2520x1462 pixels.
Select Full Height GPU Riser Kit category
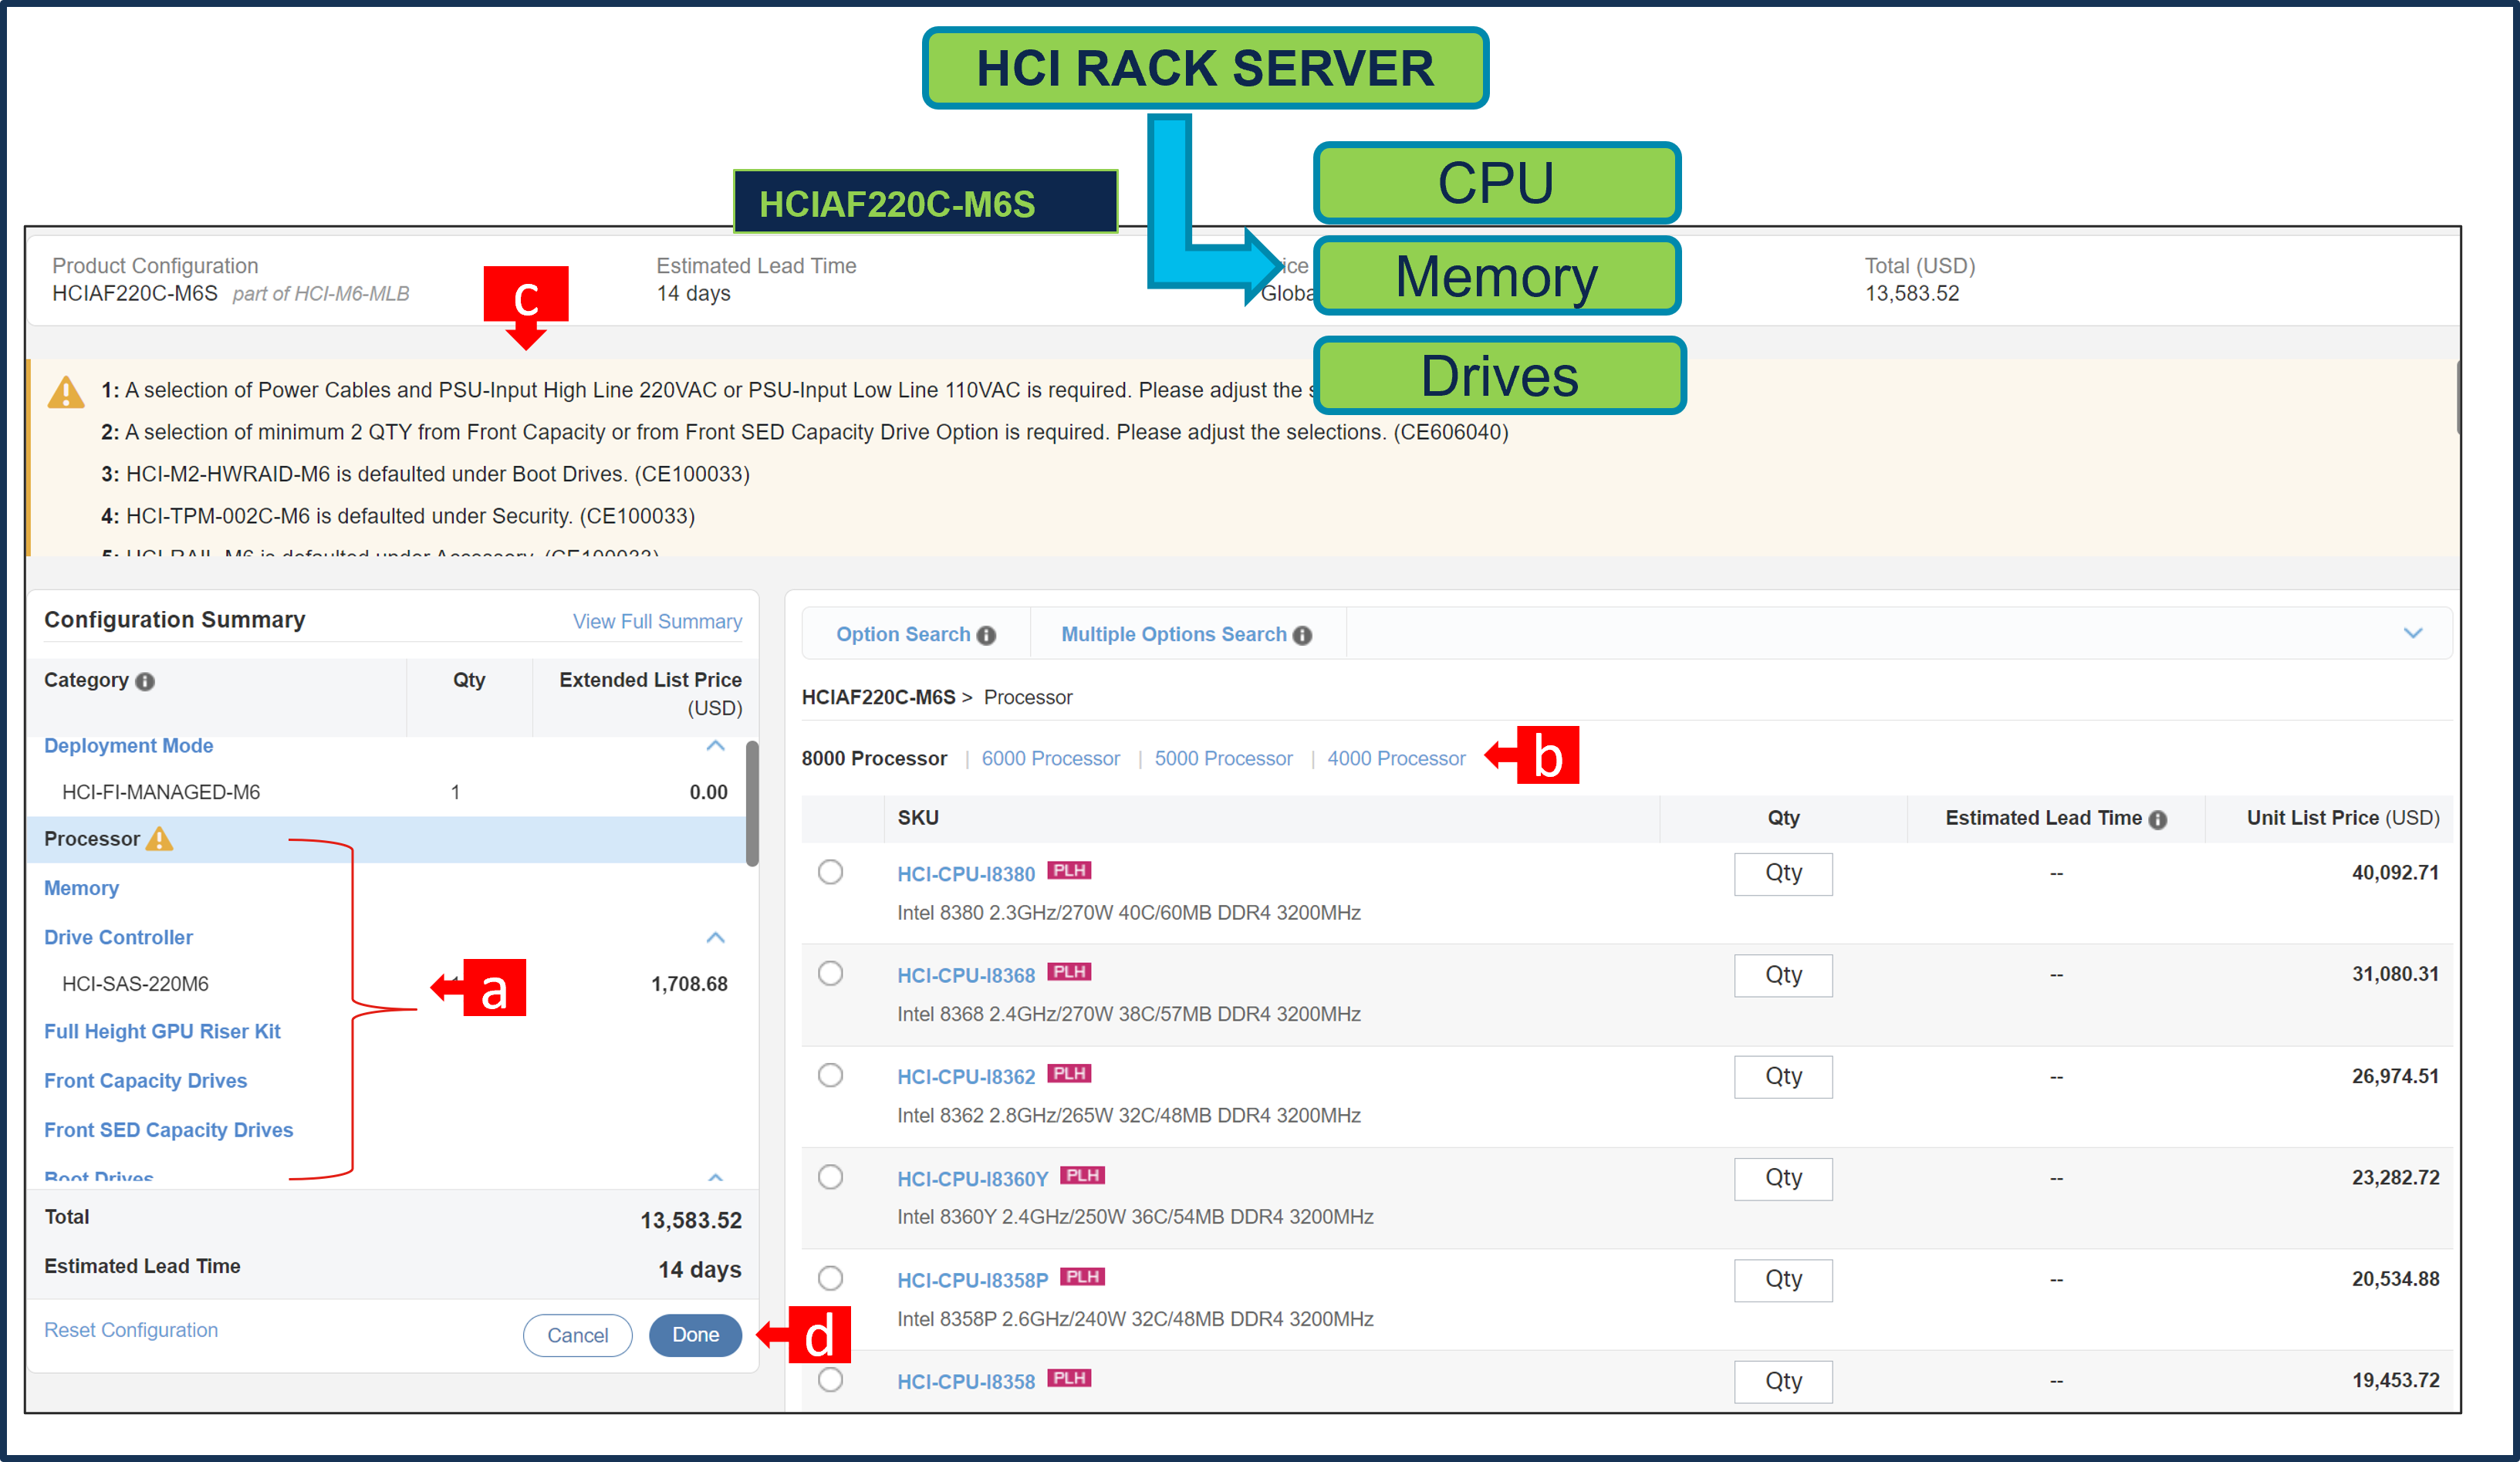pyautogui.click(x=162, y=1031)
